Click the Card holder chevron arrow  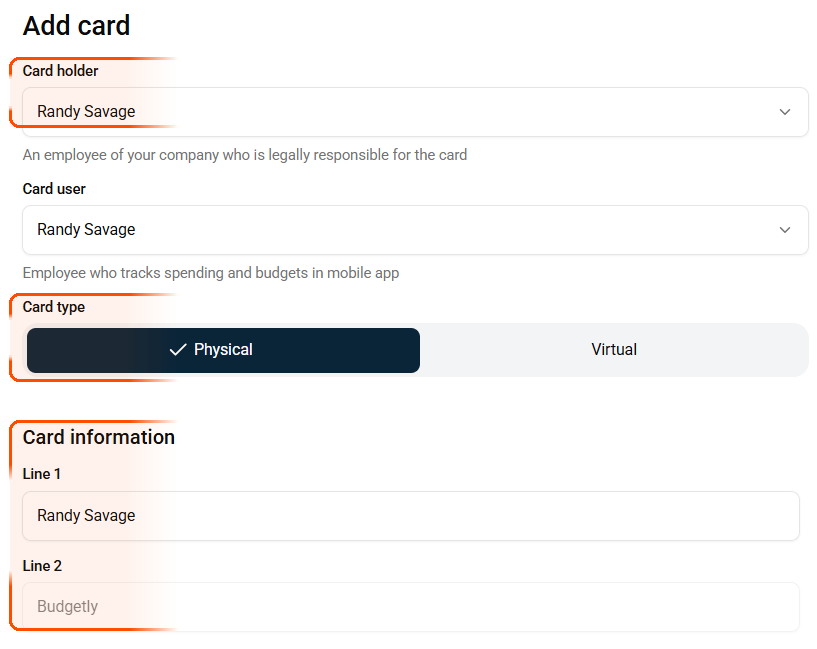[785, 112]
